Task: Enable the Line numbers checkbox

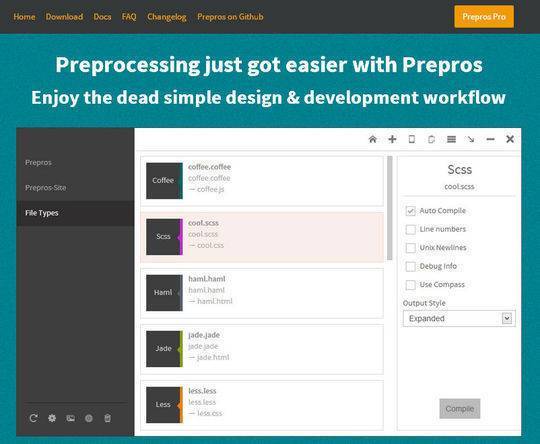Action: 411,229
